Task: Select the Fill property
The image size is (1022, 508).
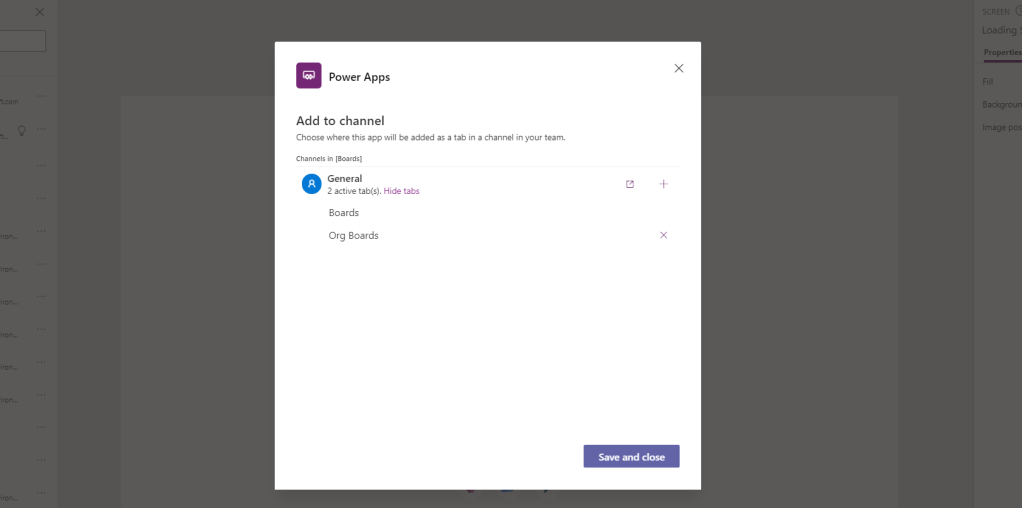Action: click(988, 81)
